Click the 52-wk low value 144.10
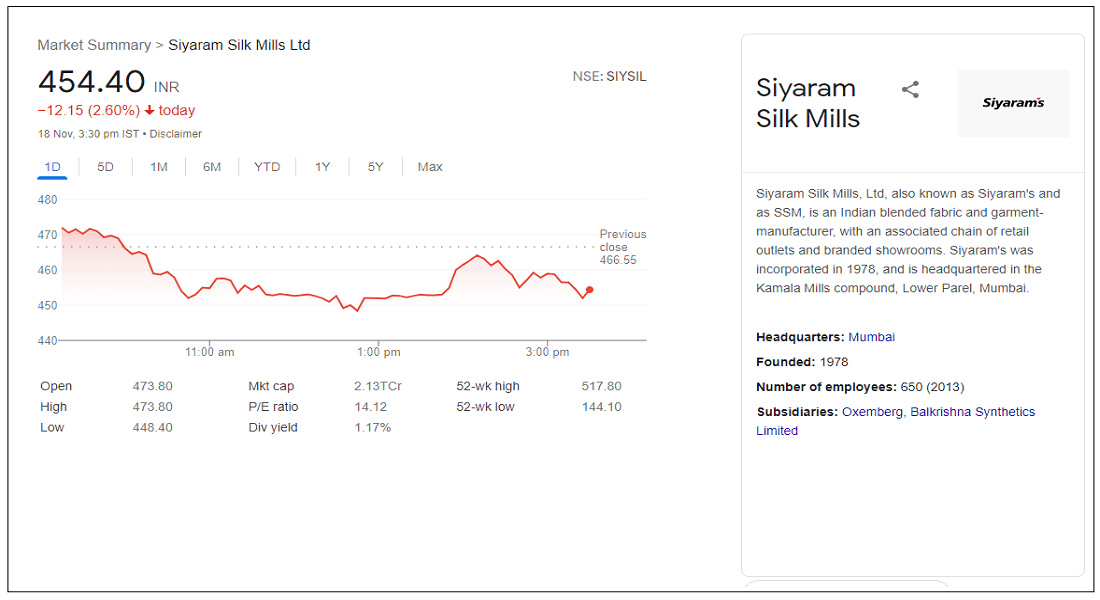The width and height of the screenshot is (1100, 600). (x=601, y=407)
